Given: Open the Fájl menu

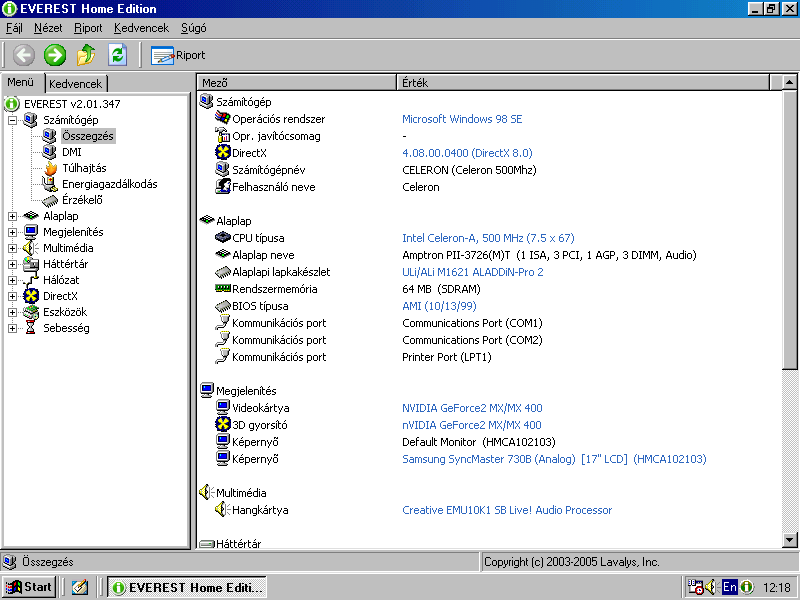Looking at the screenshot, I should tap(14, 28).
